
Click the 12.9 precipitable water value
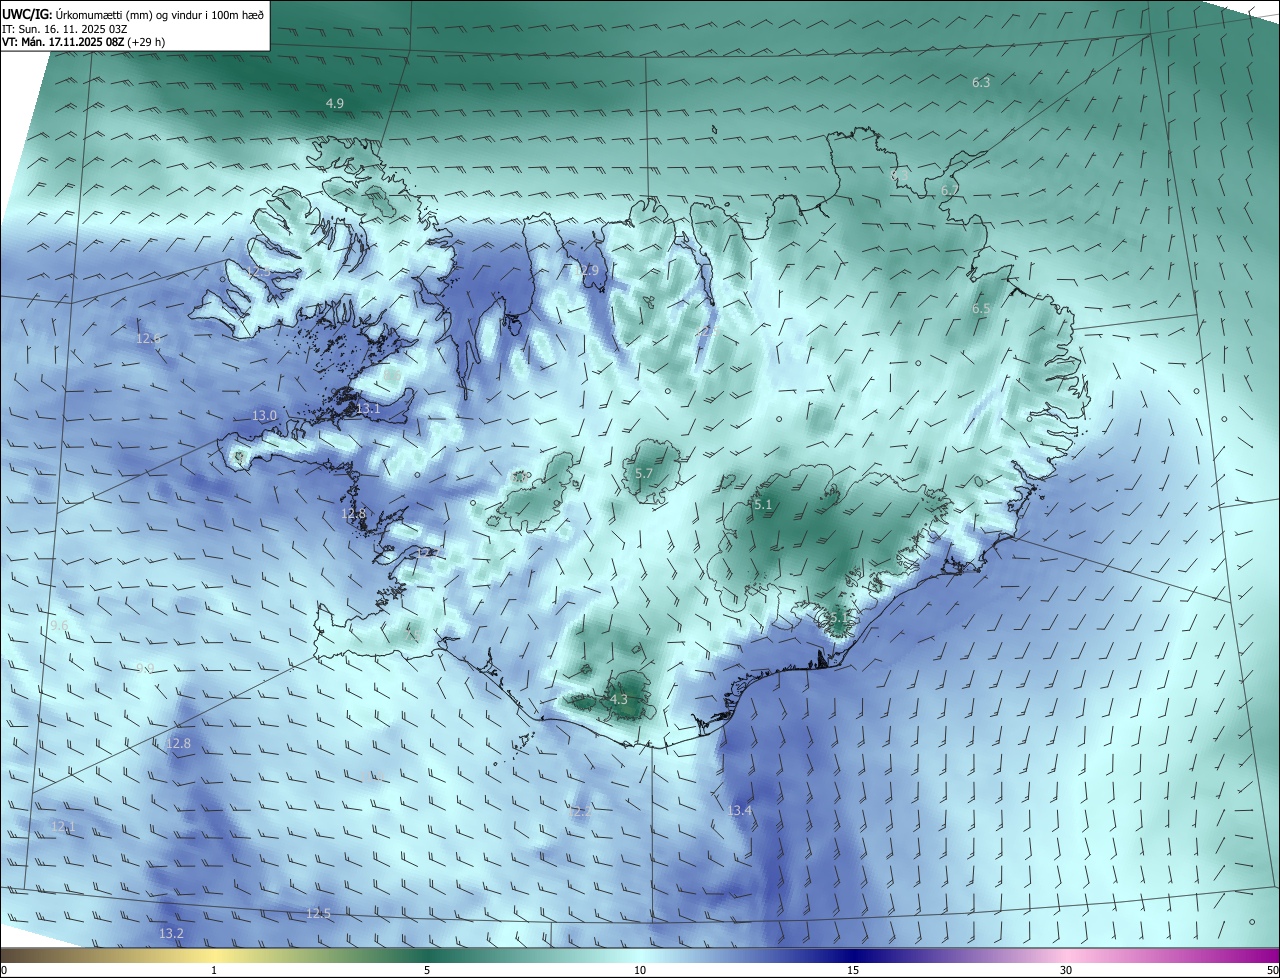[585, 271]
